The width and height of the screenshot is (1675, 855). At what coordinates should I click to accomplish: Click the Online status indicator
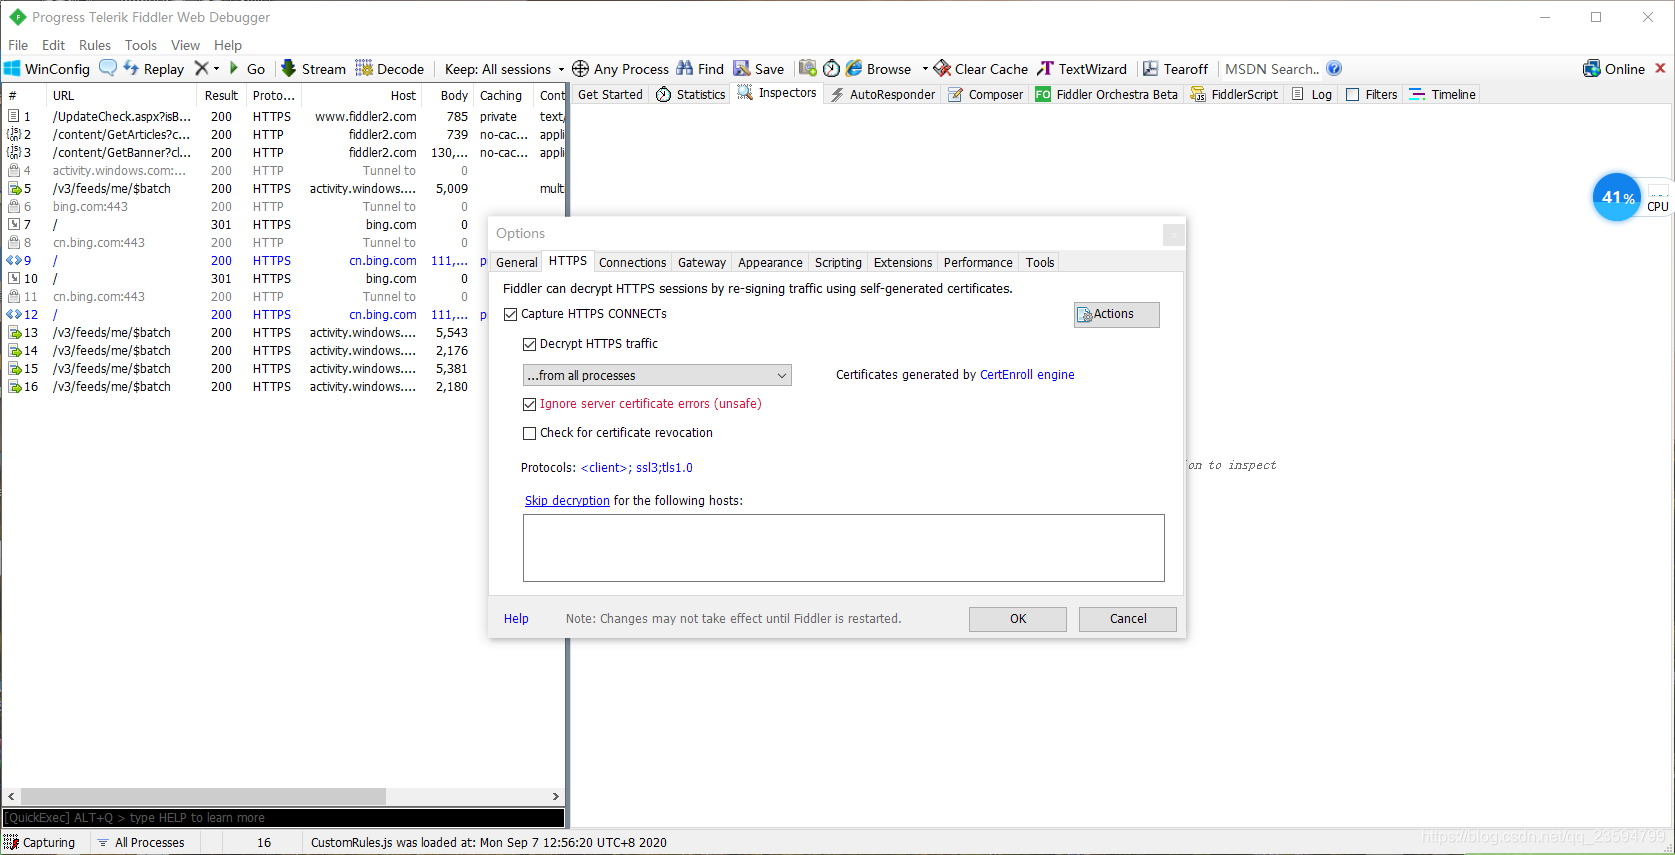tap(1614, 69)
